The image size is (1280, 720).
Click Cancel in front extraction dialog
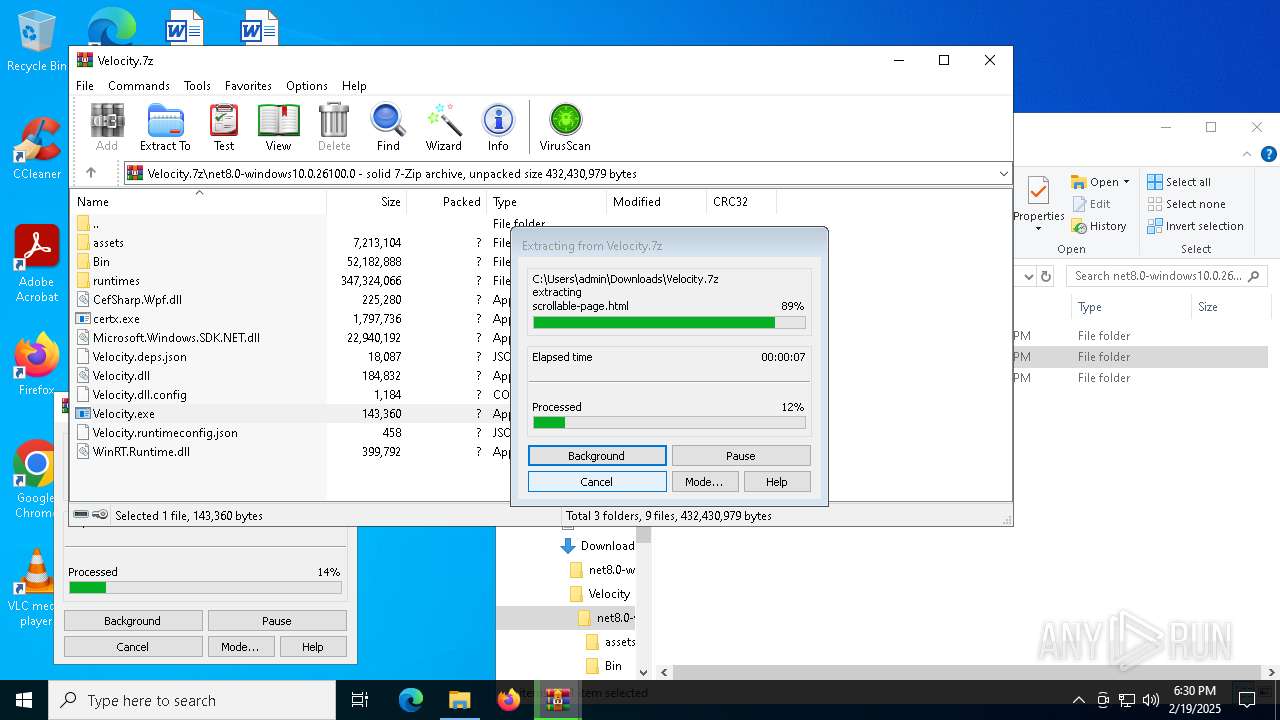[x=597, y=482]
